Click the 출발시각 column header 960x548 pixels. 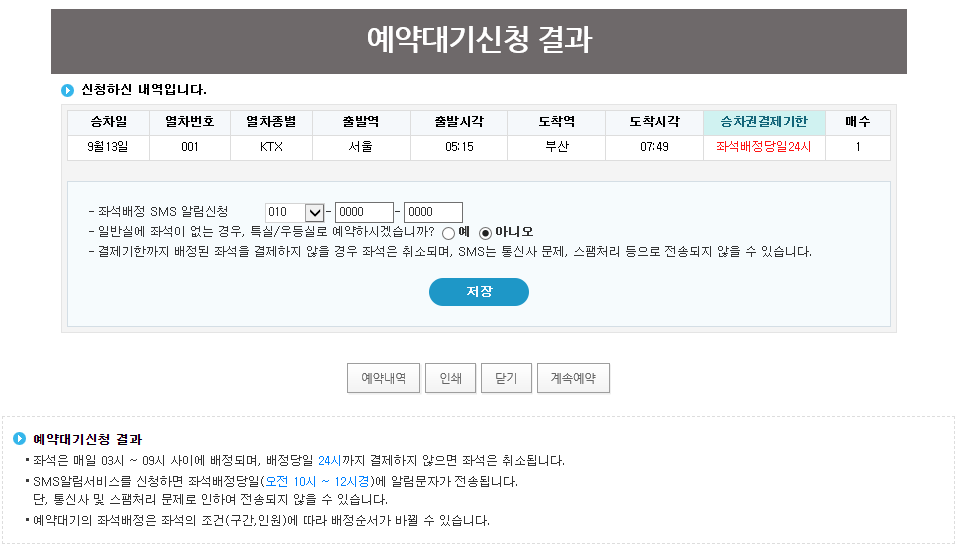[x=459, y=122]
